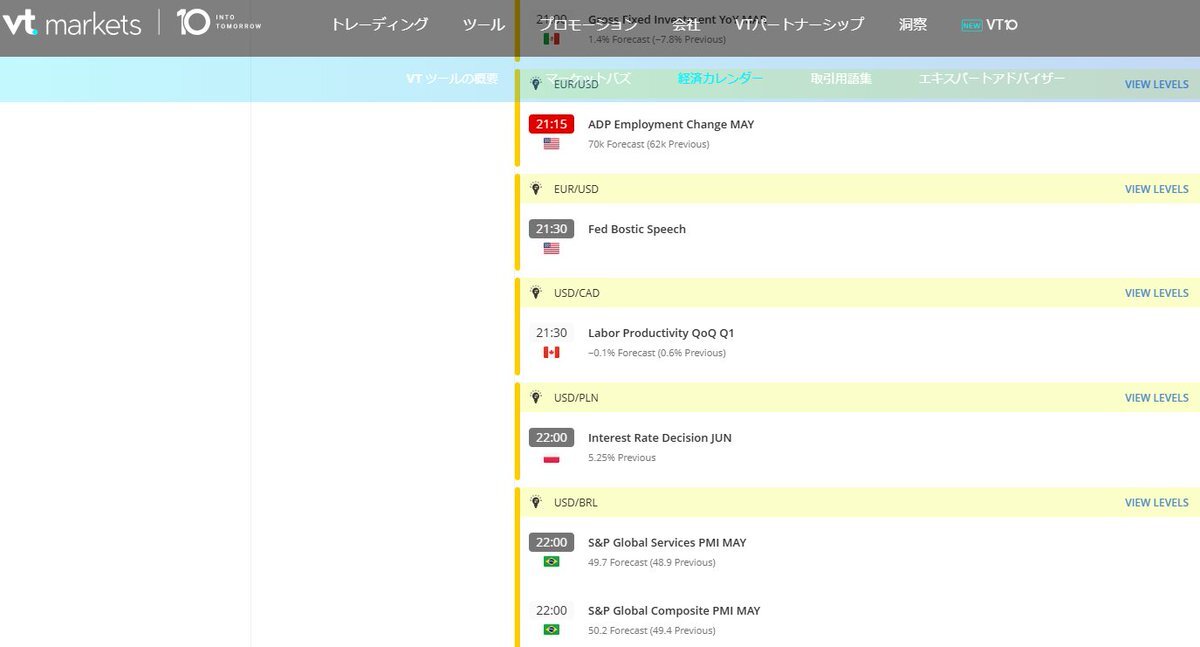1200x647 pixels.
Task: Click the 22:00 time beside S&P Global Composite PMI
Action: [551, 611]
